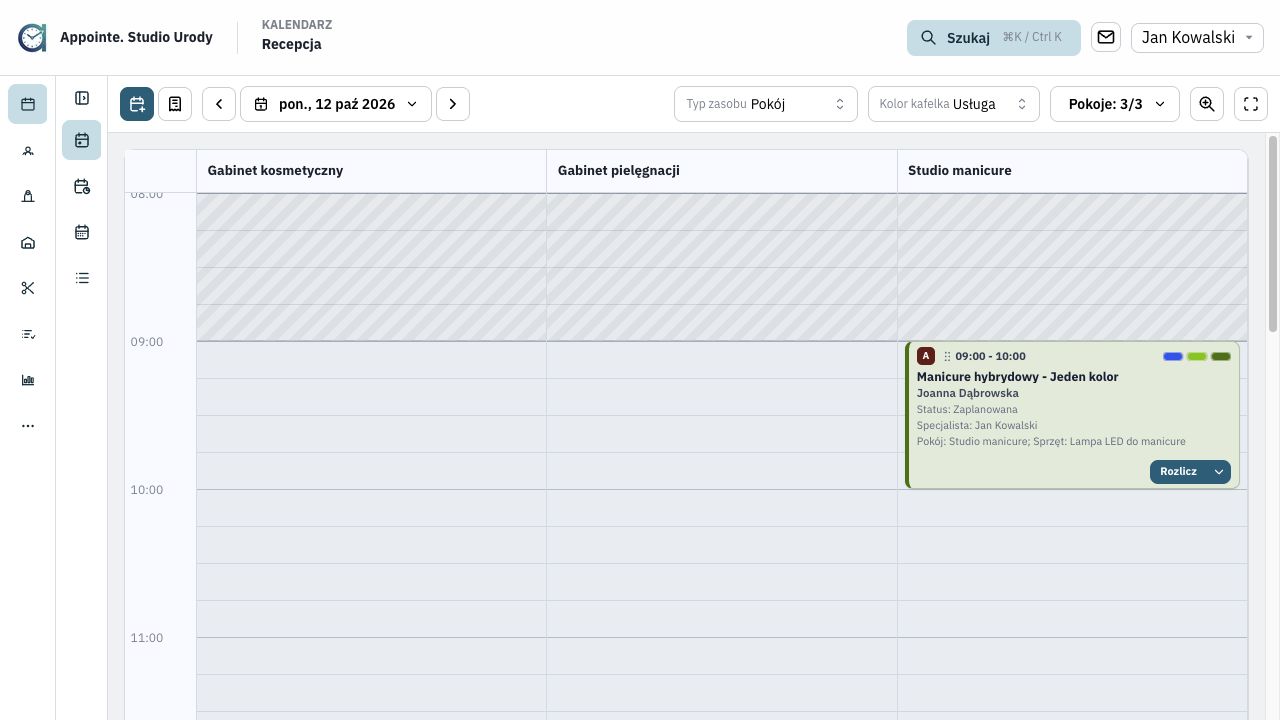This screenshot has width=1280, height=720.
Task: Open the checklist tasks icon in the sidebar
Action: [28, 334]
